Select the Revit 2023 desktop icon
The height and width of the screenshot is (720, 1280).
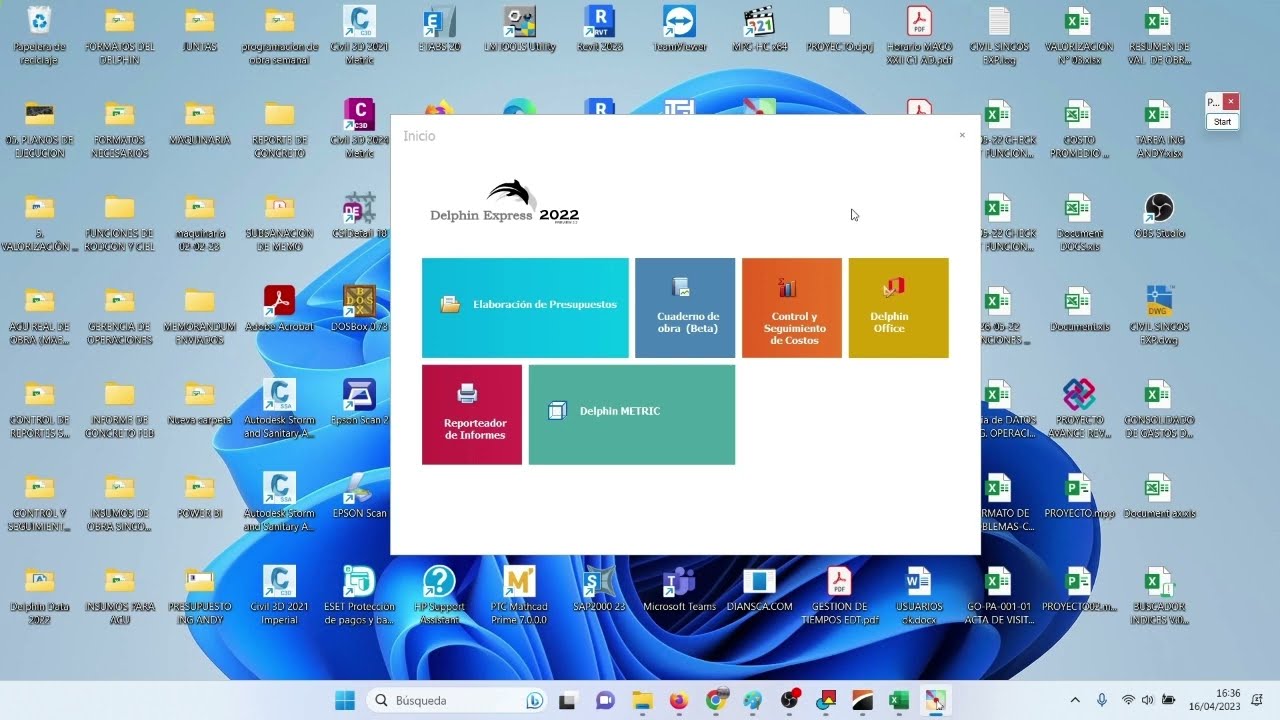[x=600, y=28]
